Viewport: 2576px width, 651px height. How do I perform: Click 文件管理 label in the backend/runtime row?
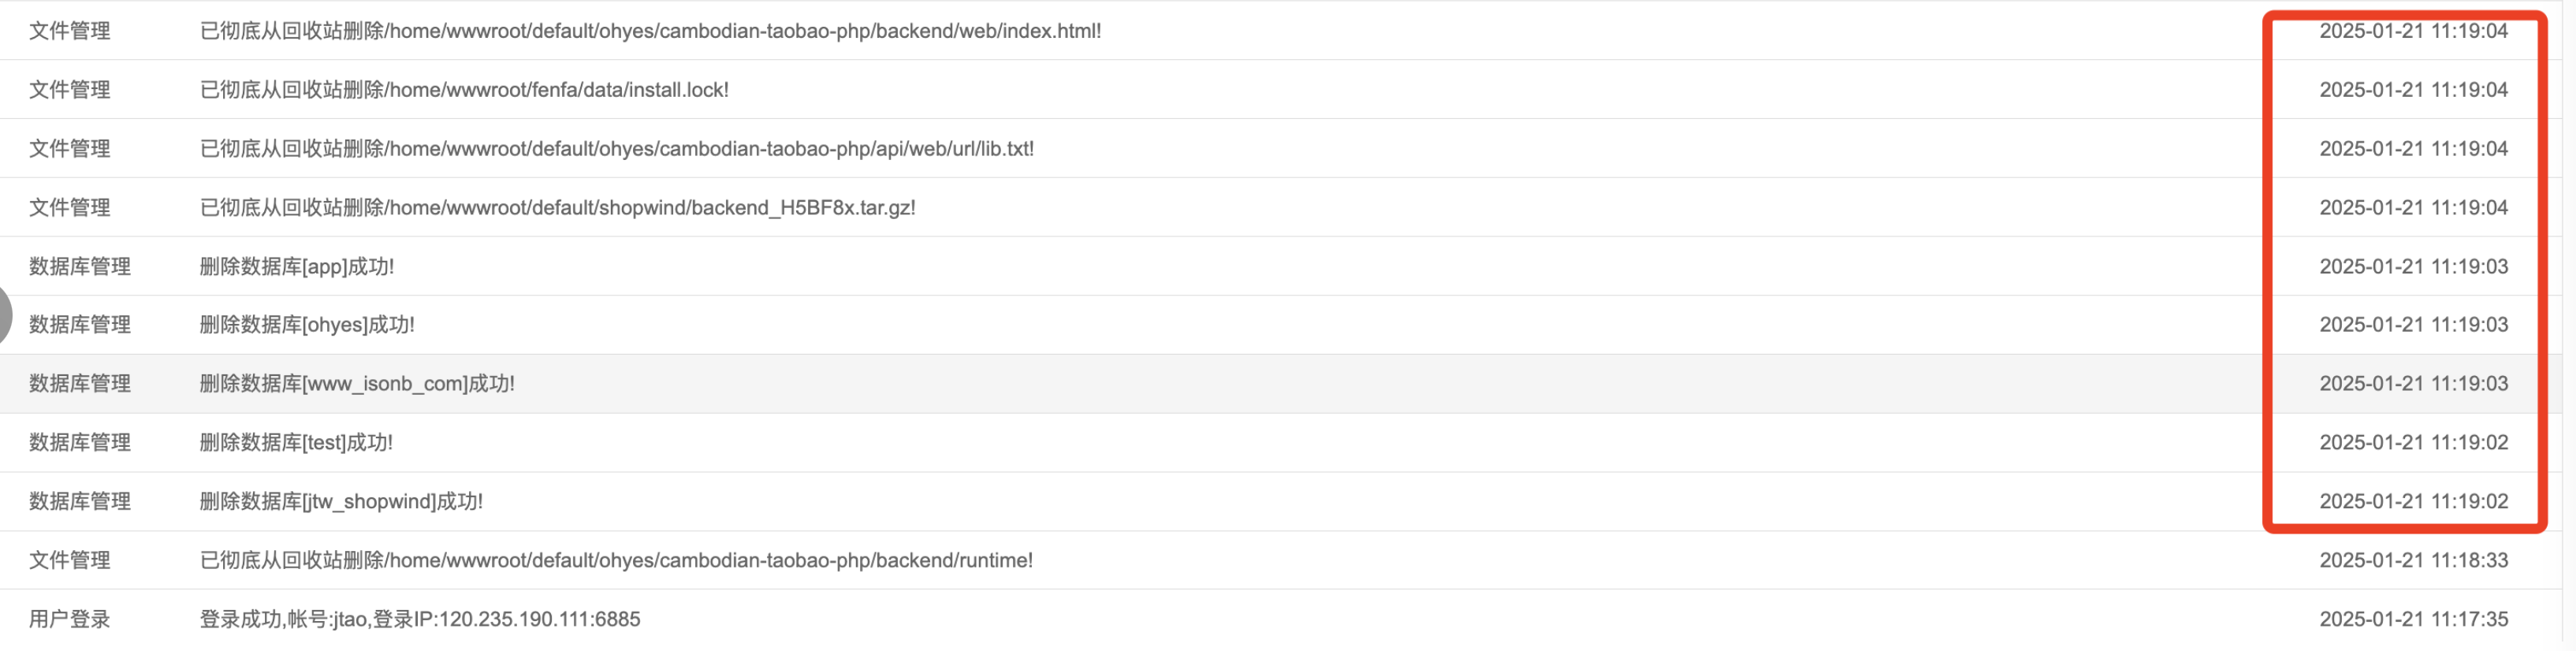tap(69, 560)
